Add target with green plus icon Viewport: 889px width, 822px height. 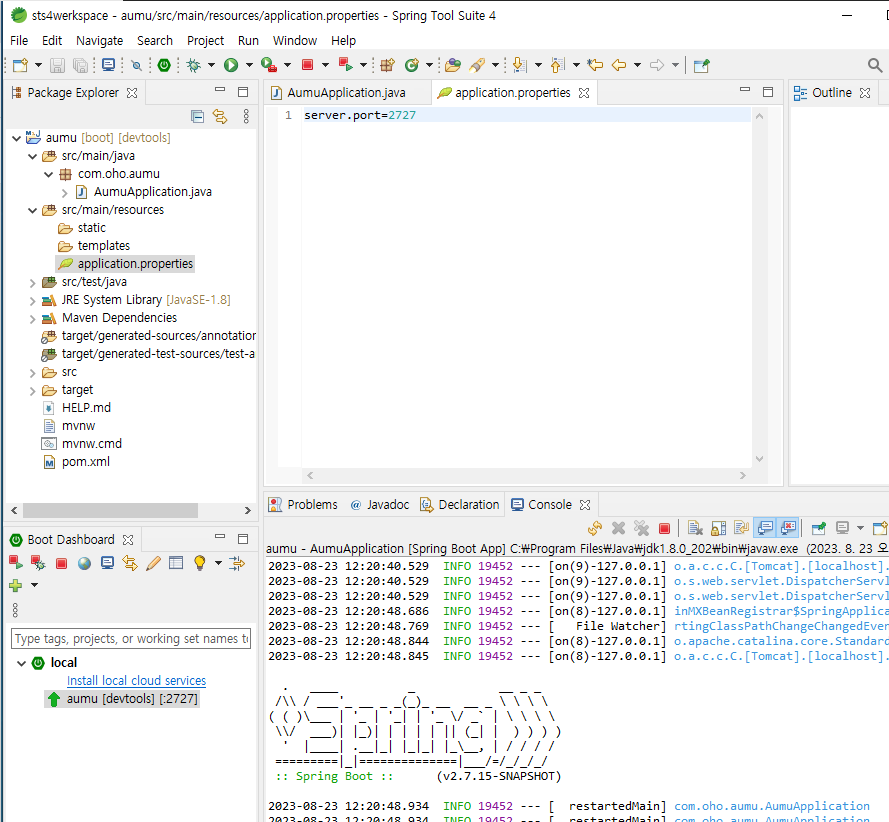click(x=16, y=586)
